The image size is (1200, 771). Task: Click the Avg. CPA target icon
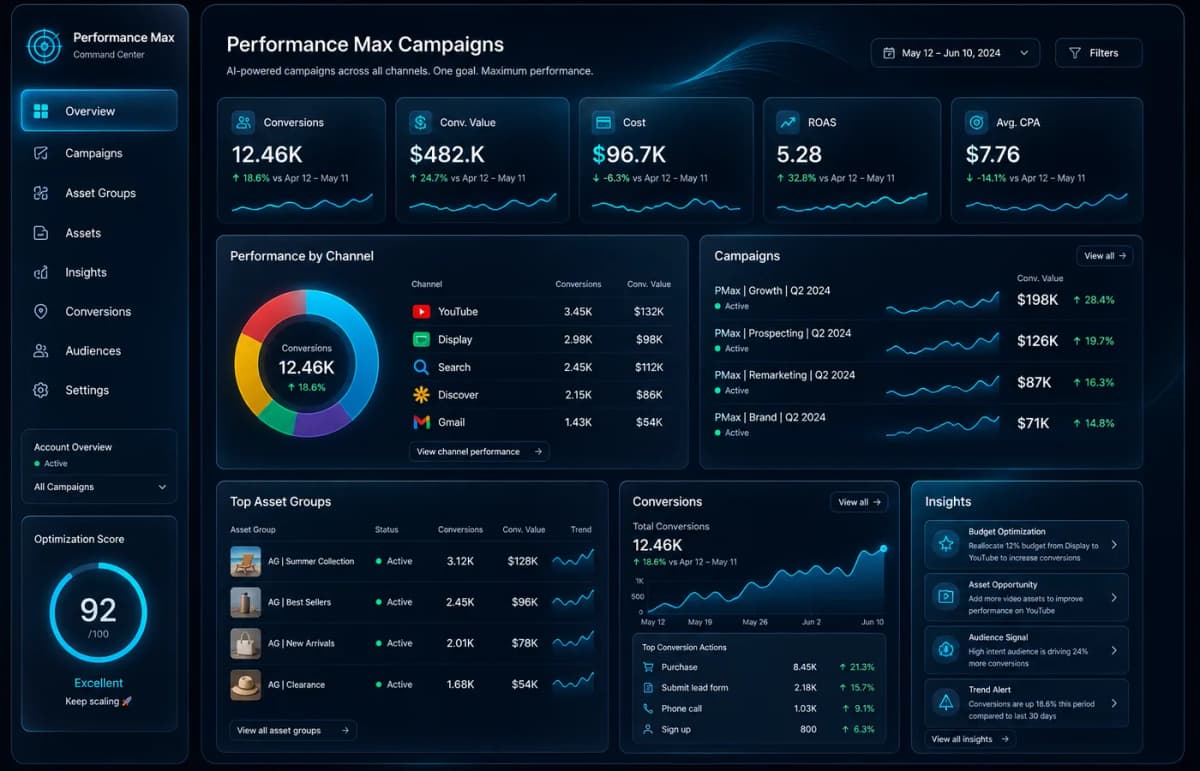tap(976, 122)
